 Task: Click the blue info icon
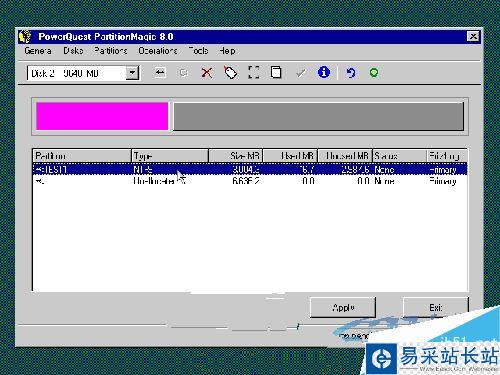click(324, 72)
